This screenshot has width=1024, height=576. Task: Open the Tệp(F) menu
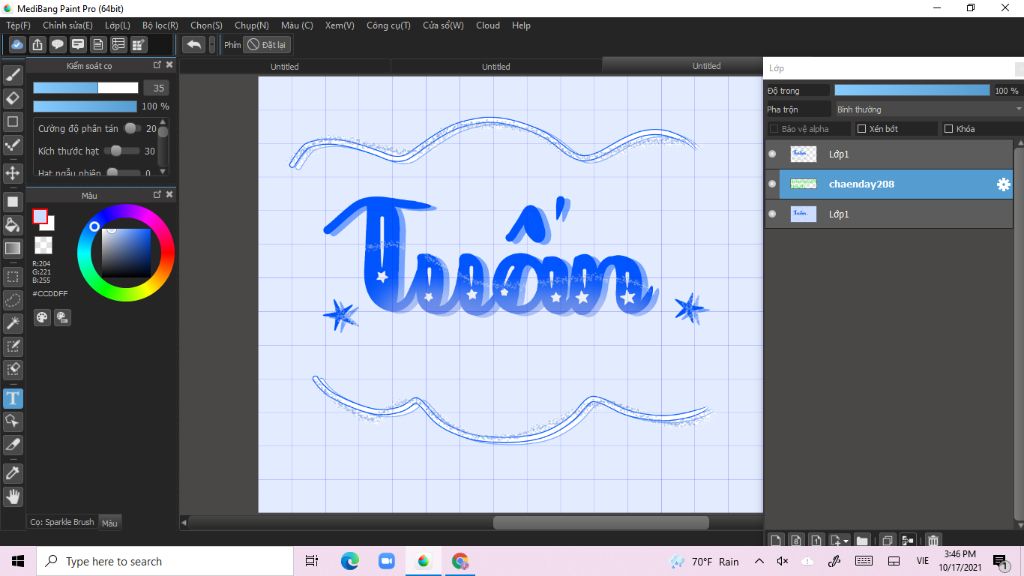point(18,25)
